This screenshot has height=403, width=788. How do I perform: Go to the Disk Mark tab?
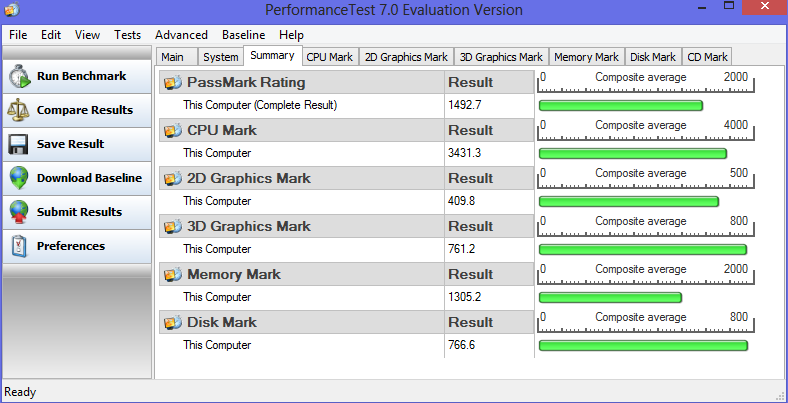pos(653,57)
